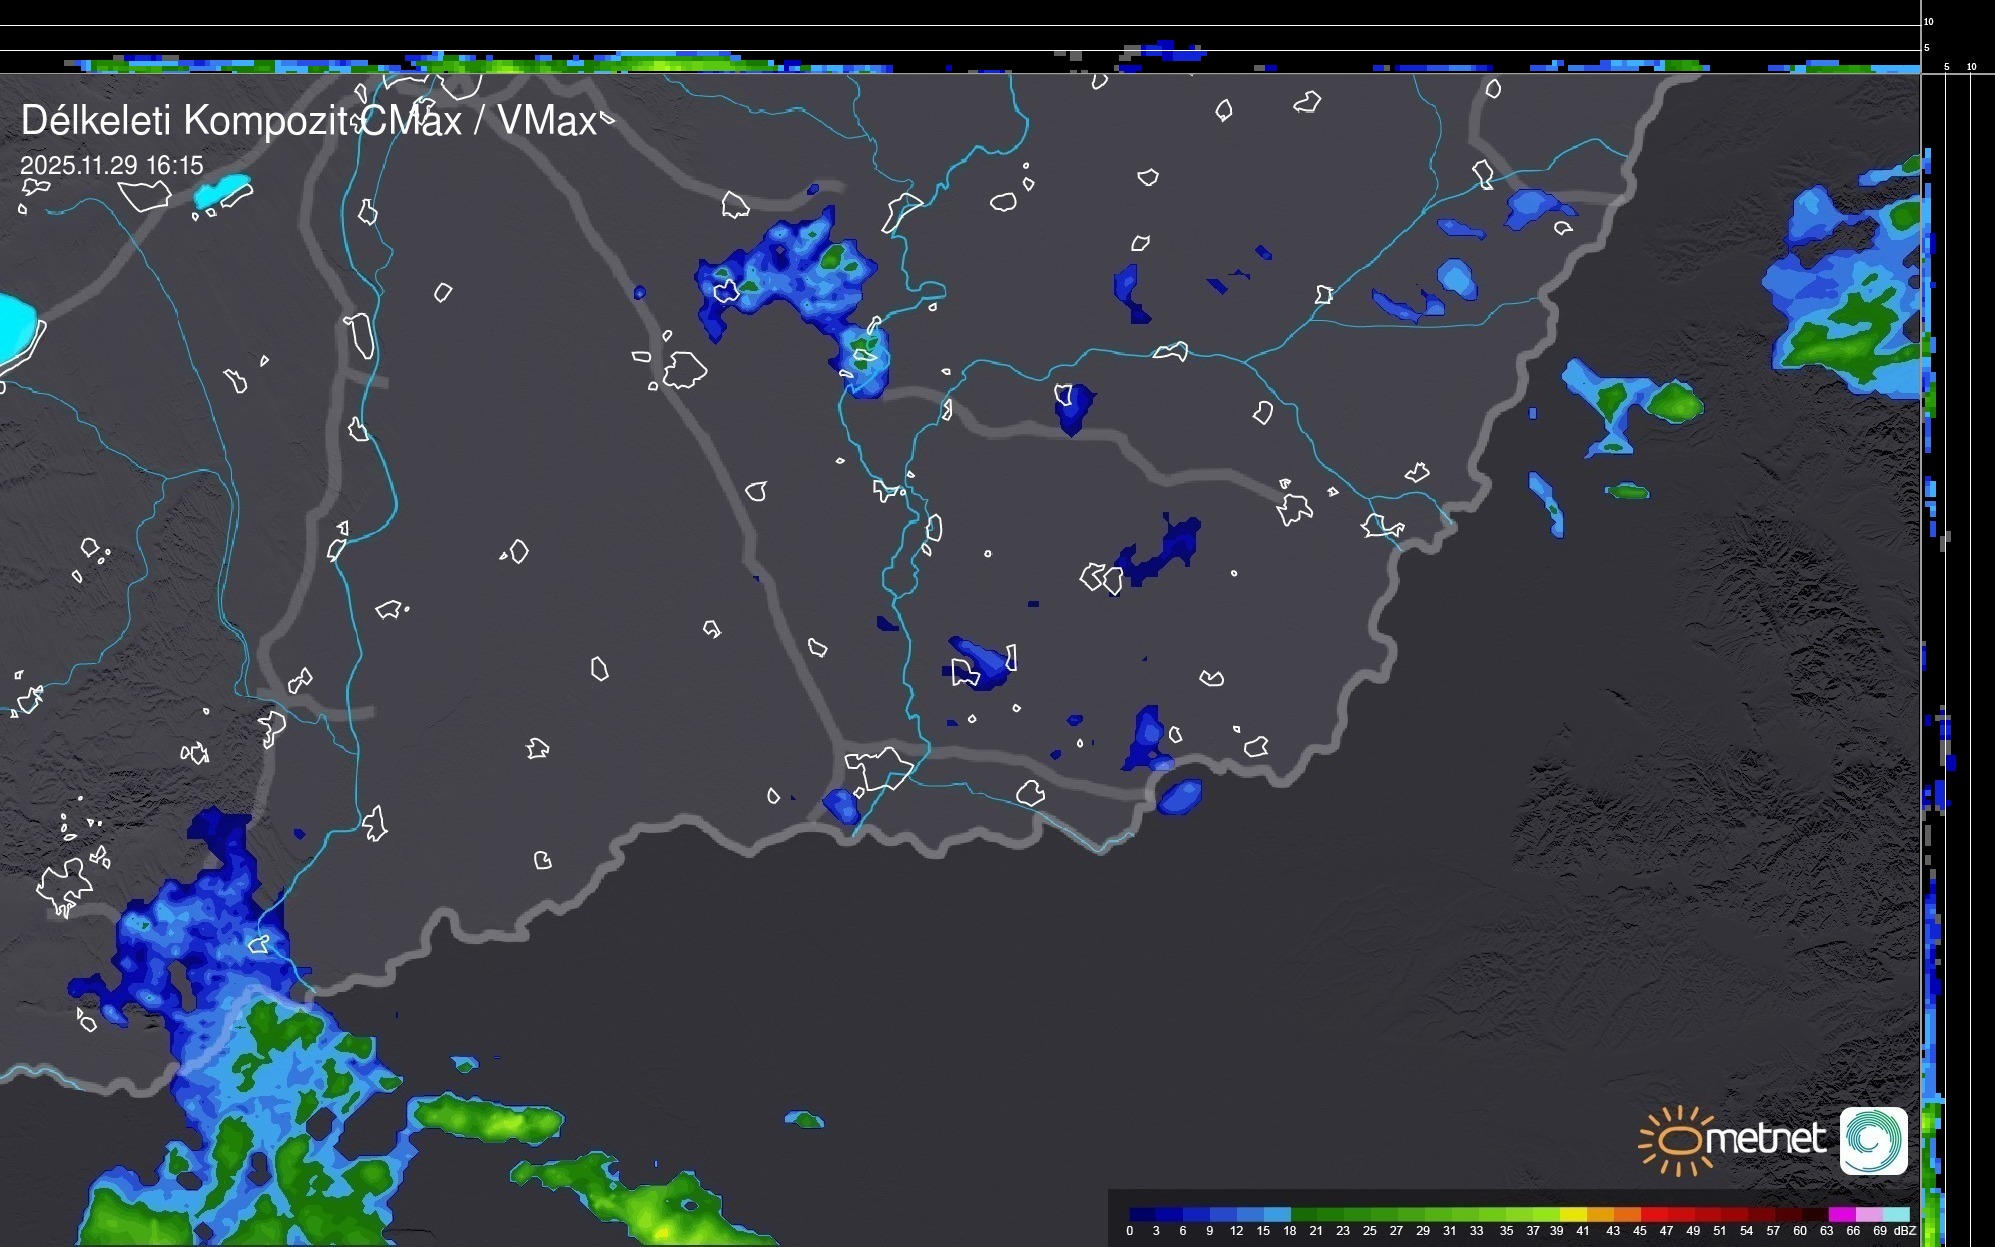Select the orange 41 dBZ legend swatch

tap(1600, 1214)
